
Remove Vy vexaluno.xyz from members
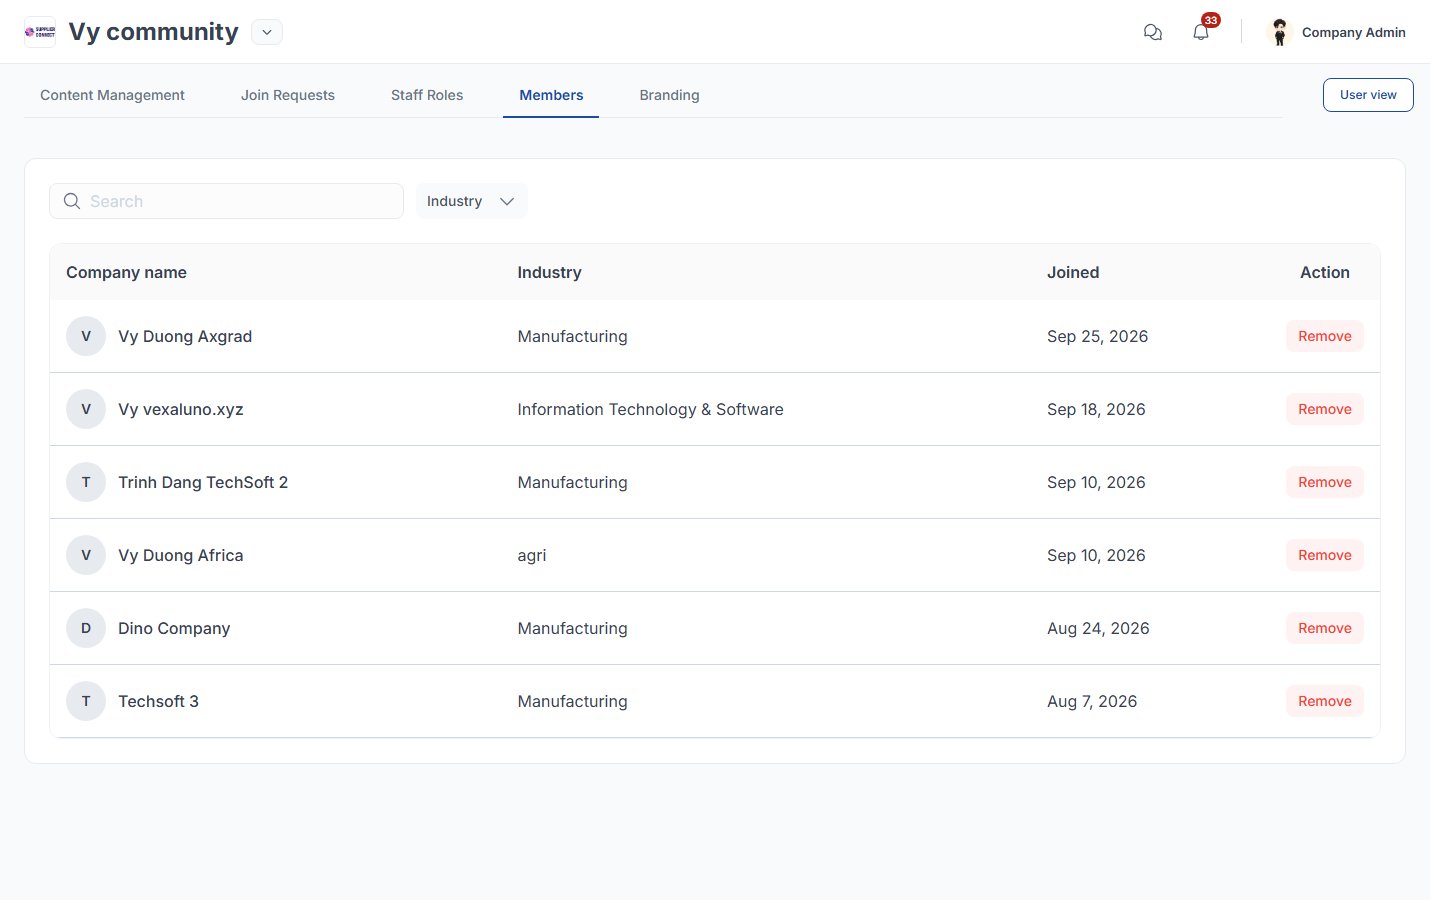(1324, 409)
